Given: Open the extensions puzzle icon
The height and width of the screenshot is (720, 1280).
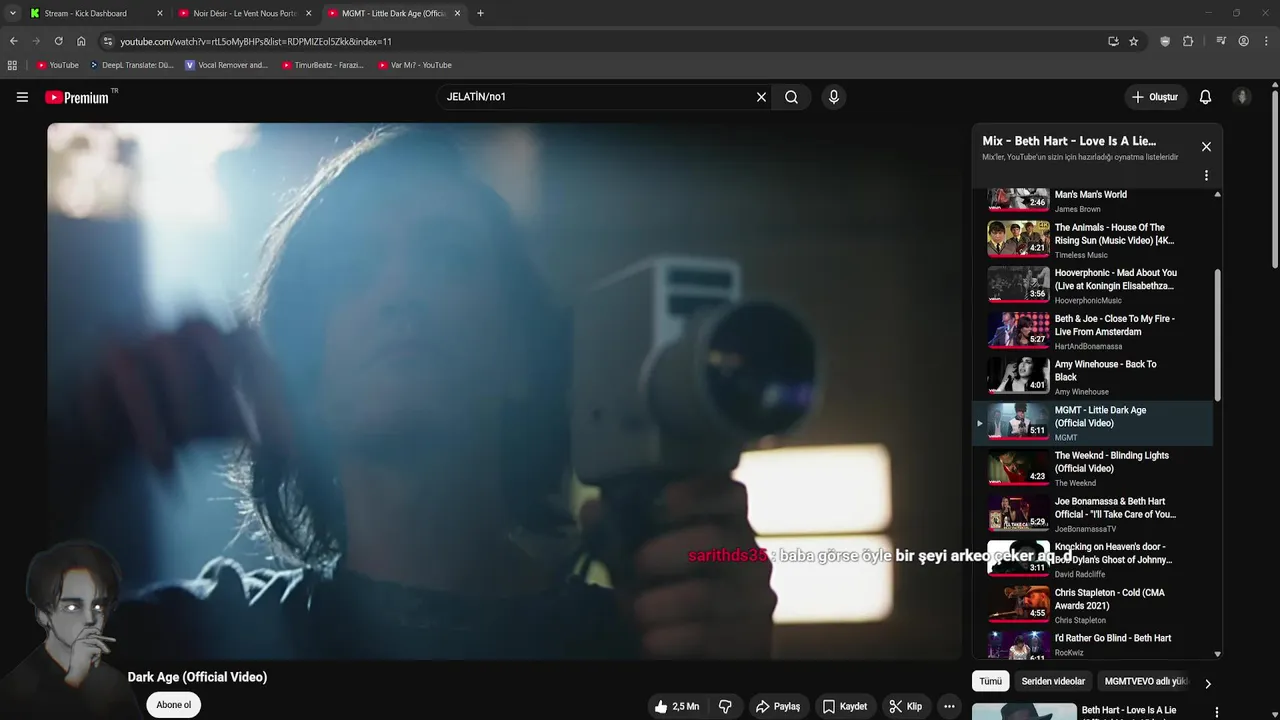Looking at the screenshot, I should (1188, 41).
